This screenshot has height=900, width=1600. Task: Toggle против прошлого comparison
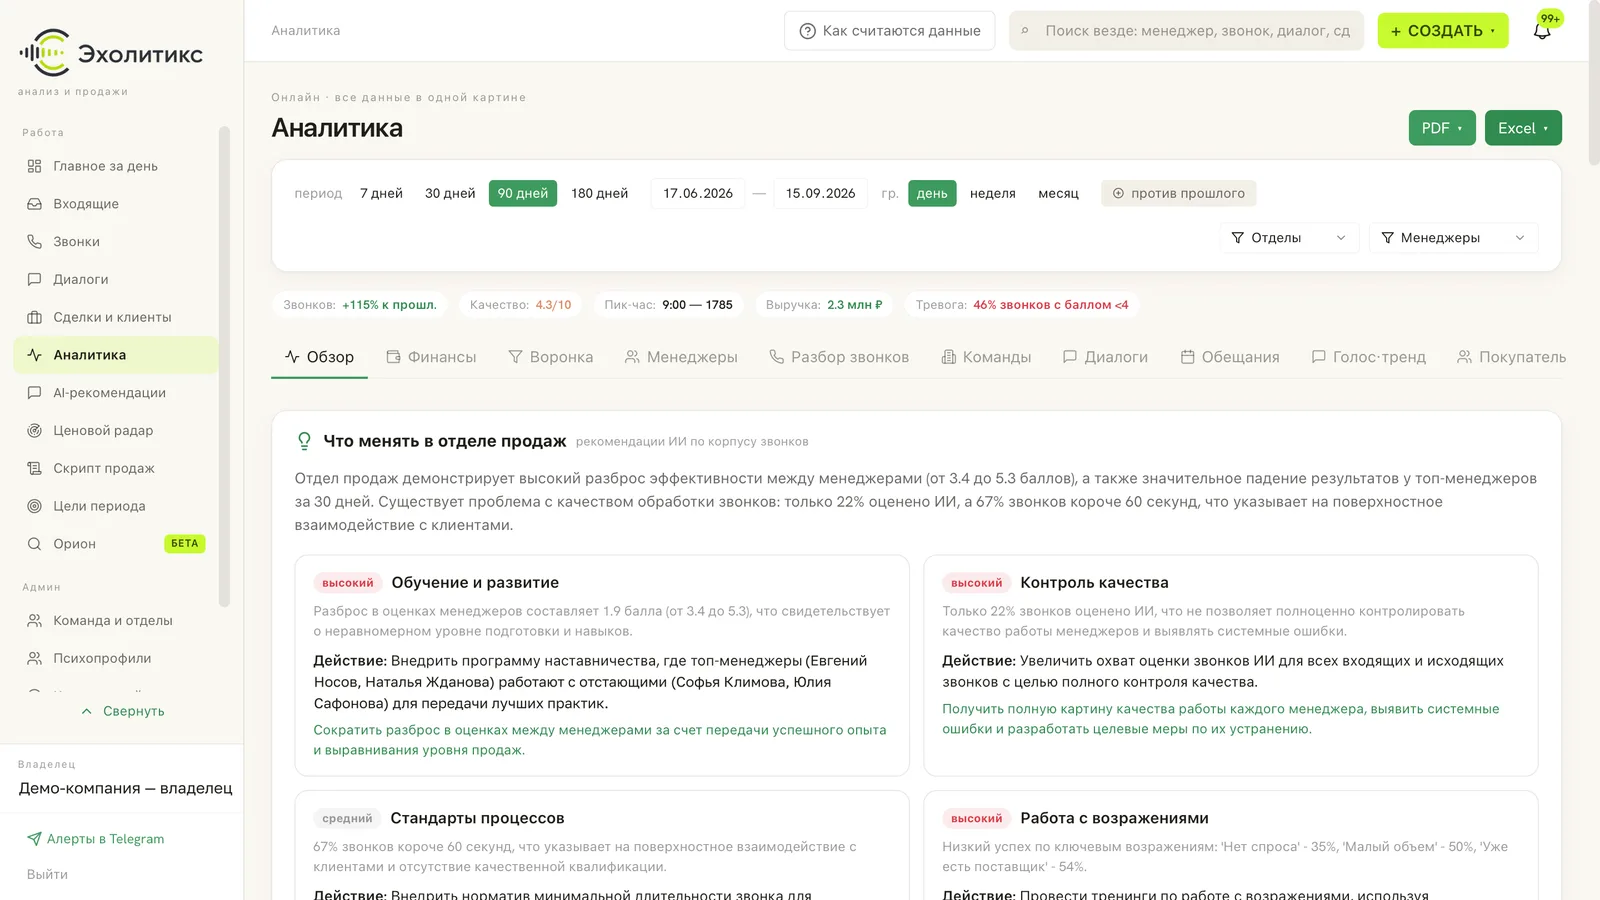[x=1179, y=193]
